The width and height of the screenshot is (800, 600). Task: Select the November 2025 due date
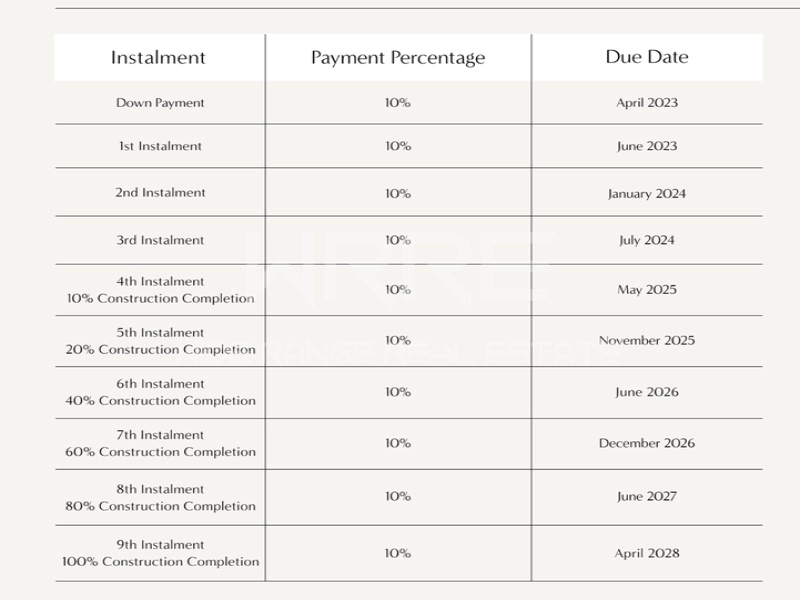pyautogui.click(x=646, y=341)
